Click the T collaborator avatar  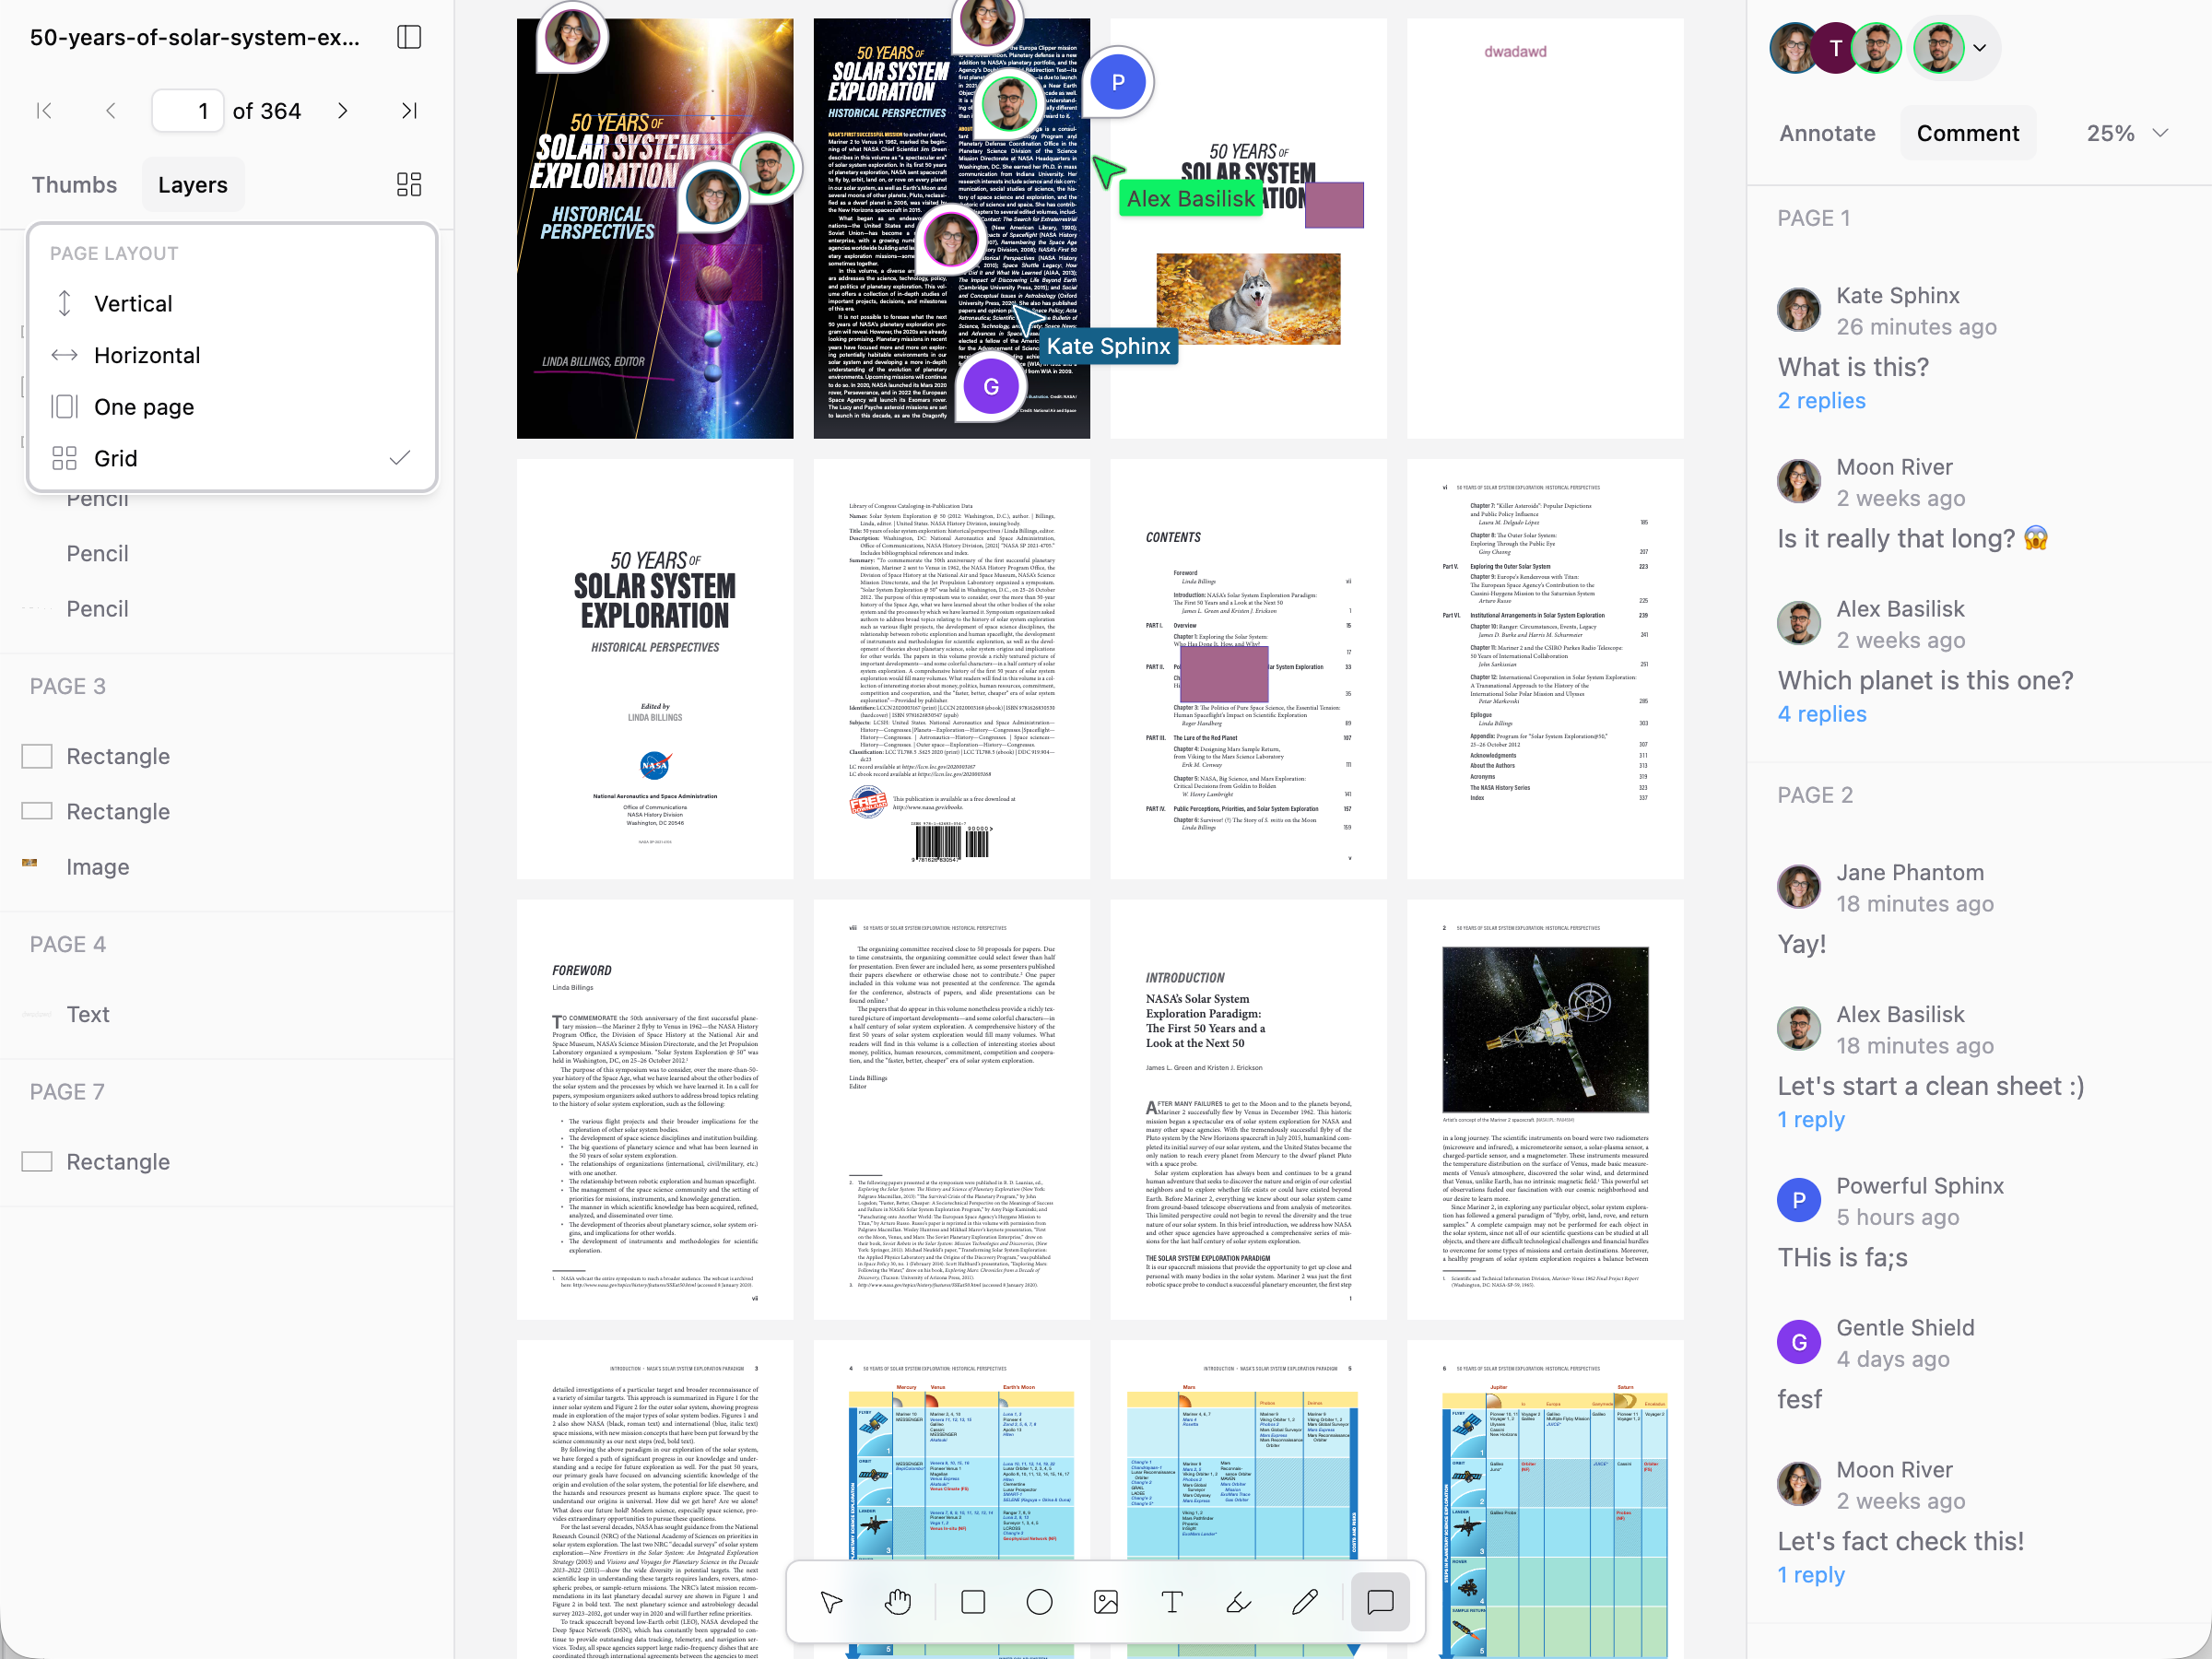(1835, 48)
